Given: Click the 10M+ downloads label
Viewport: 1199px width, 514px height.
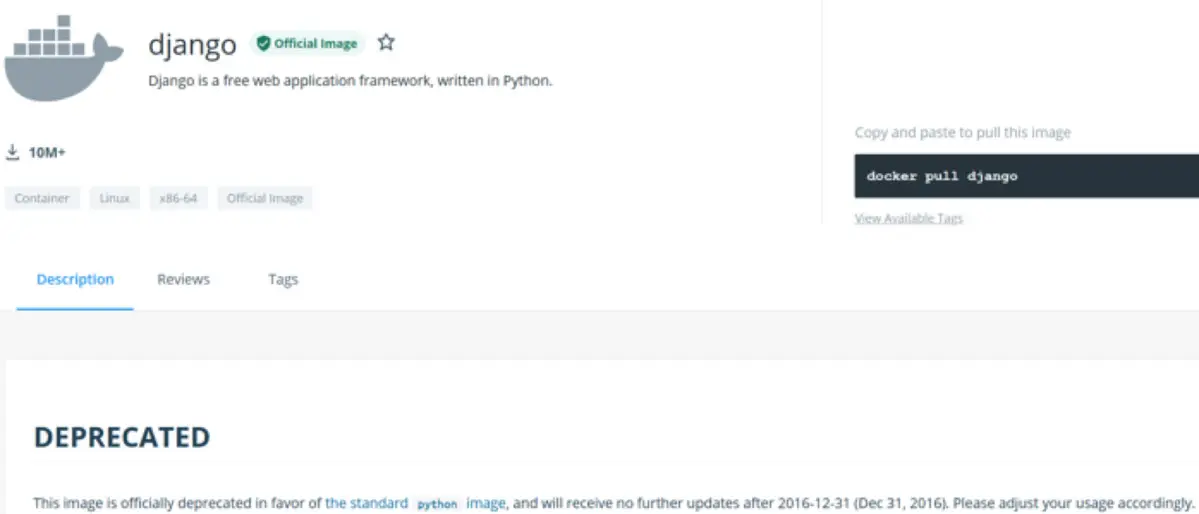Looking at the screenshot, I should point(47,152).
